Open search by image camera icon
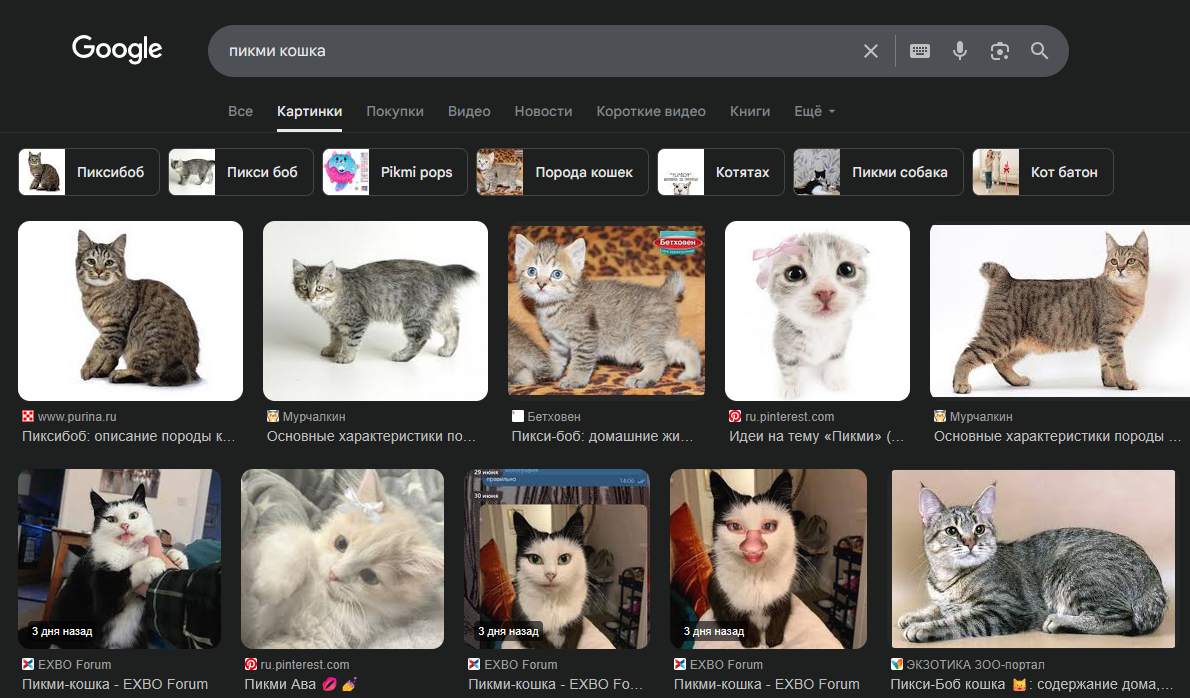This screenshot has height=698, width=1190. pos(1000,51)
